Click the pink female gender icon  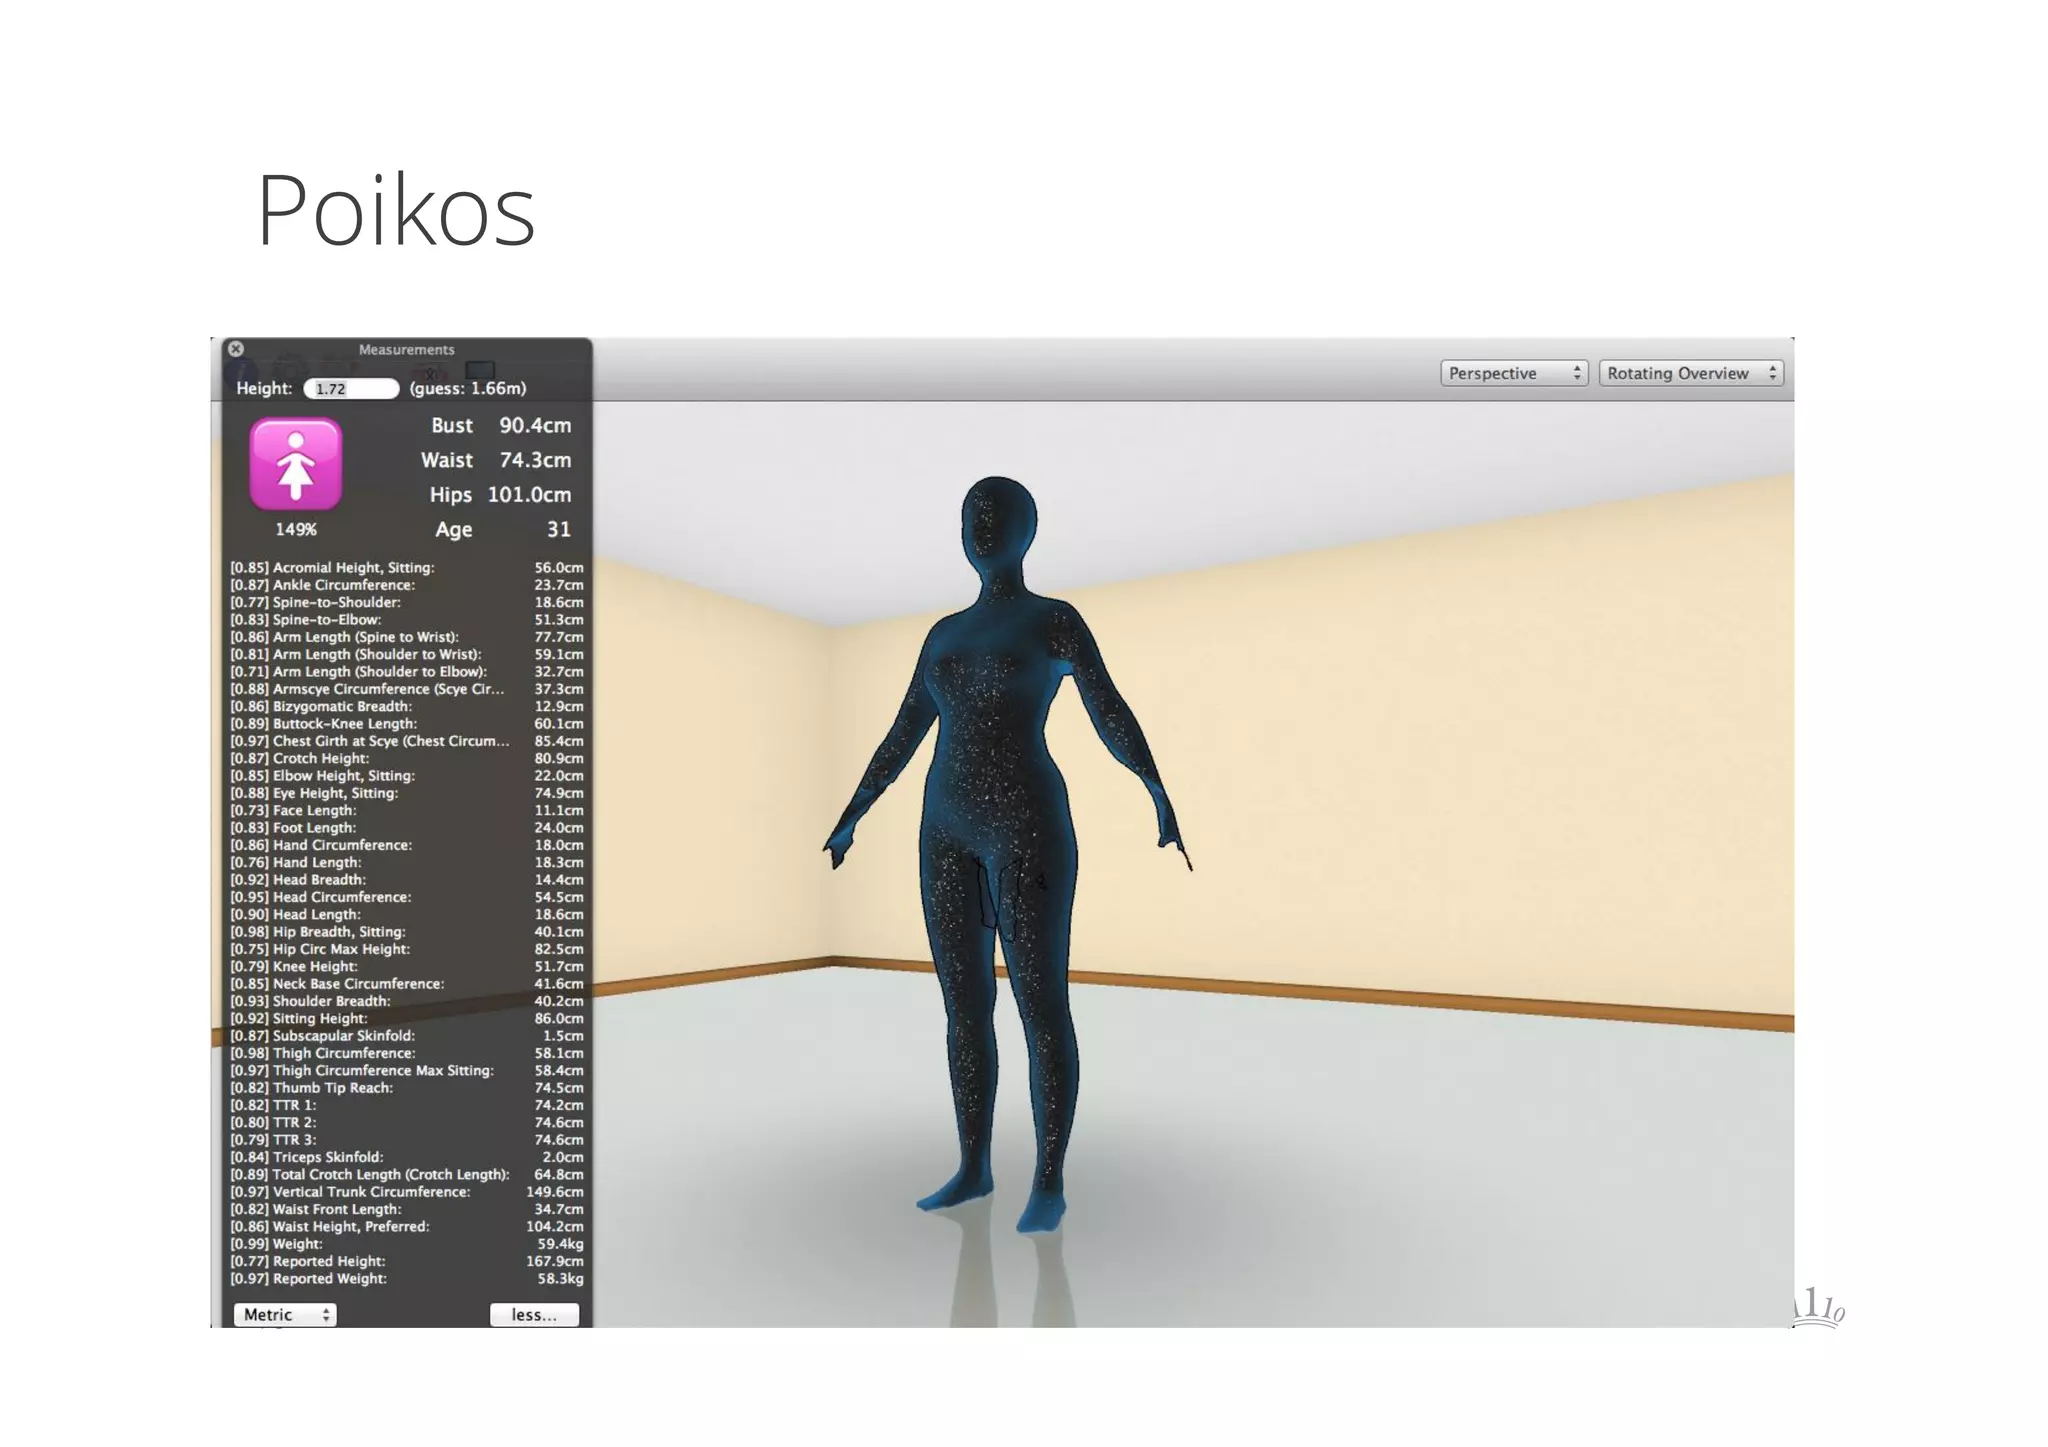click(x=295, y=464)
